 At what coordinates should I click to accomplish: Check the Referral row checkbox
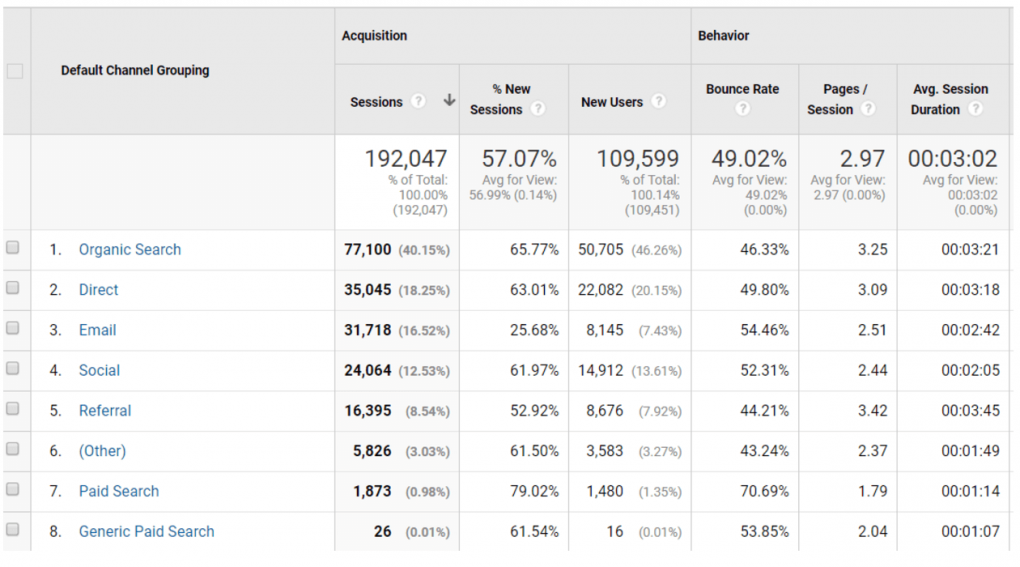[13, 409]
